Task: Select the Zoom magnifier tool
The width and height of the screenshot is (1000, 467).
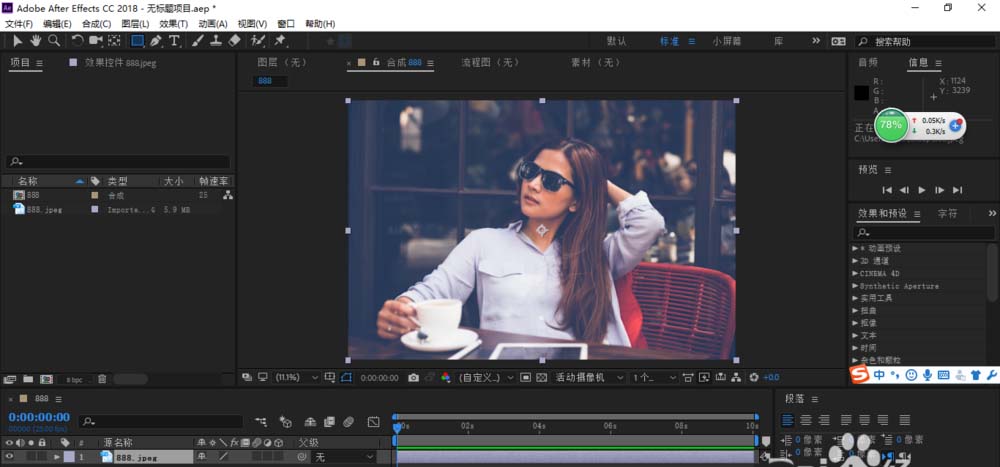Action: coord(54,41)
